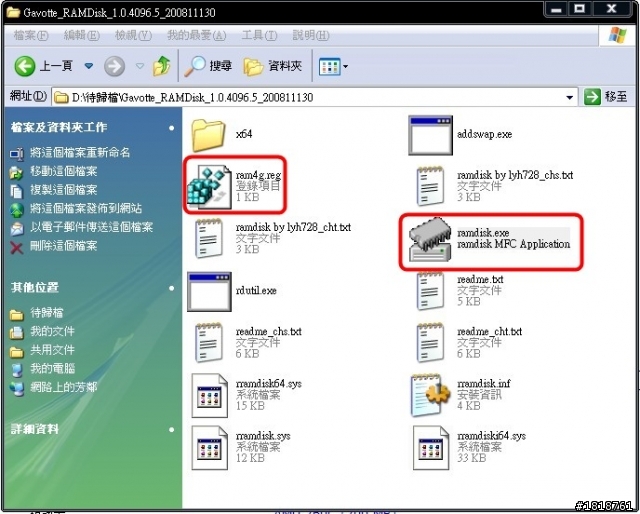Select the readme_cht.txt file icon

[x=430, y=343]
